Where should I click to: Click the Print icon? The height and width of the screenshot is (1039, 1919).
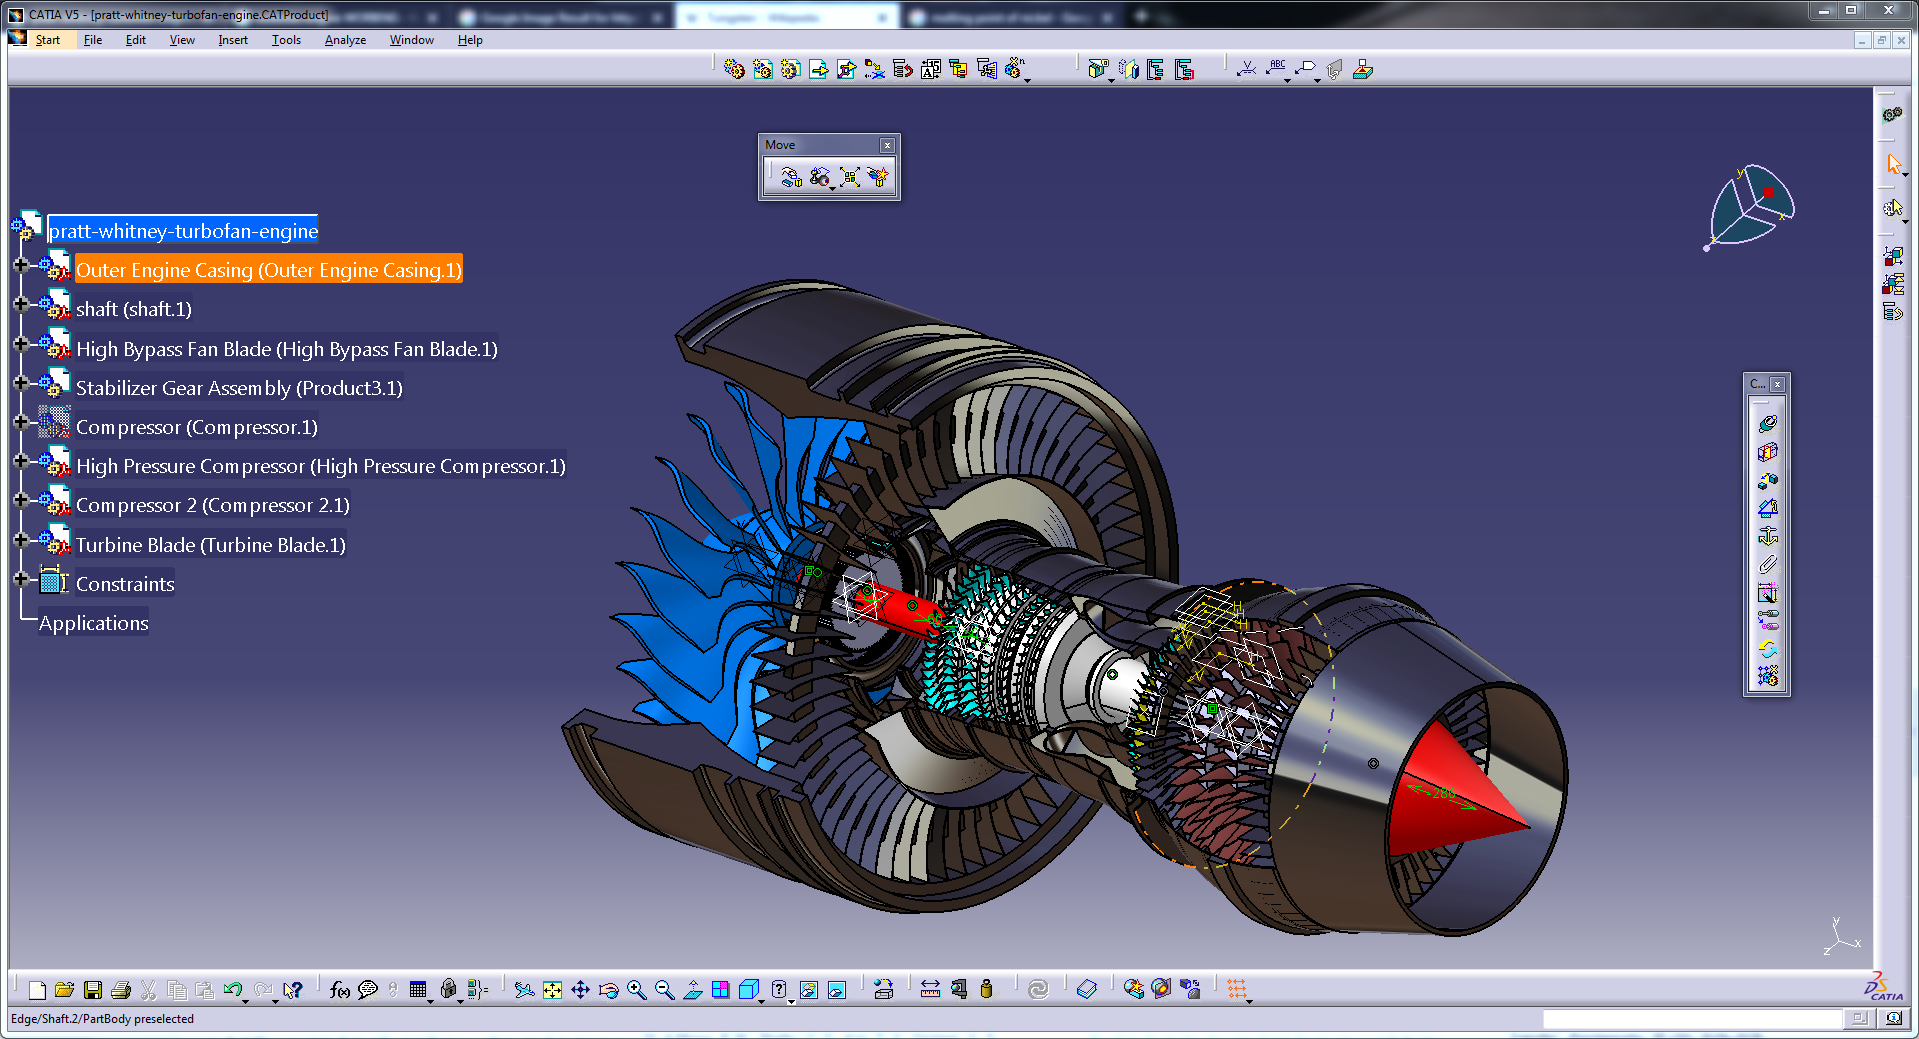point(121,990)
